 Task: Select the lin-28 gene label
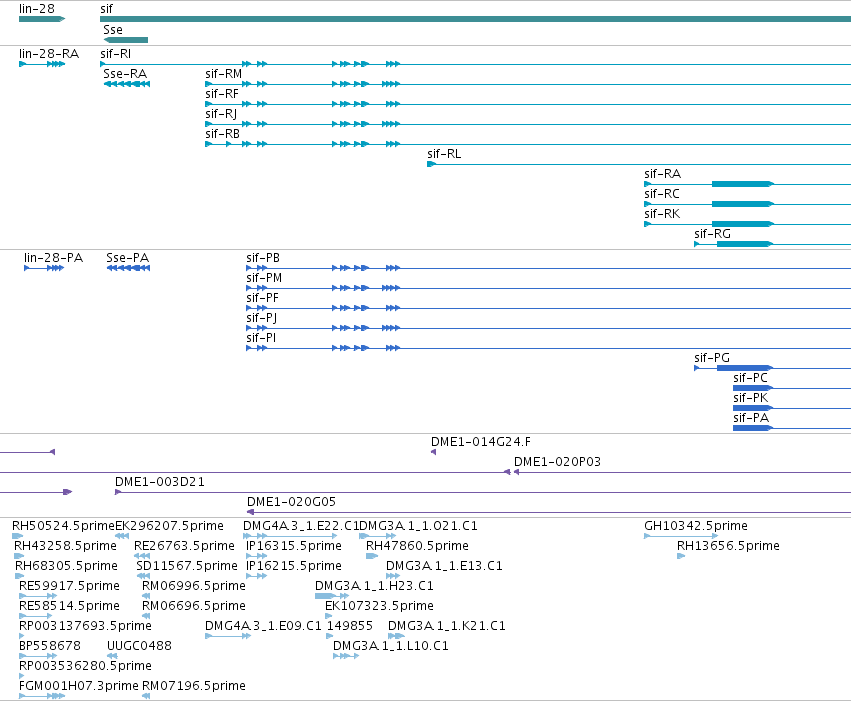coord(37,9)
